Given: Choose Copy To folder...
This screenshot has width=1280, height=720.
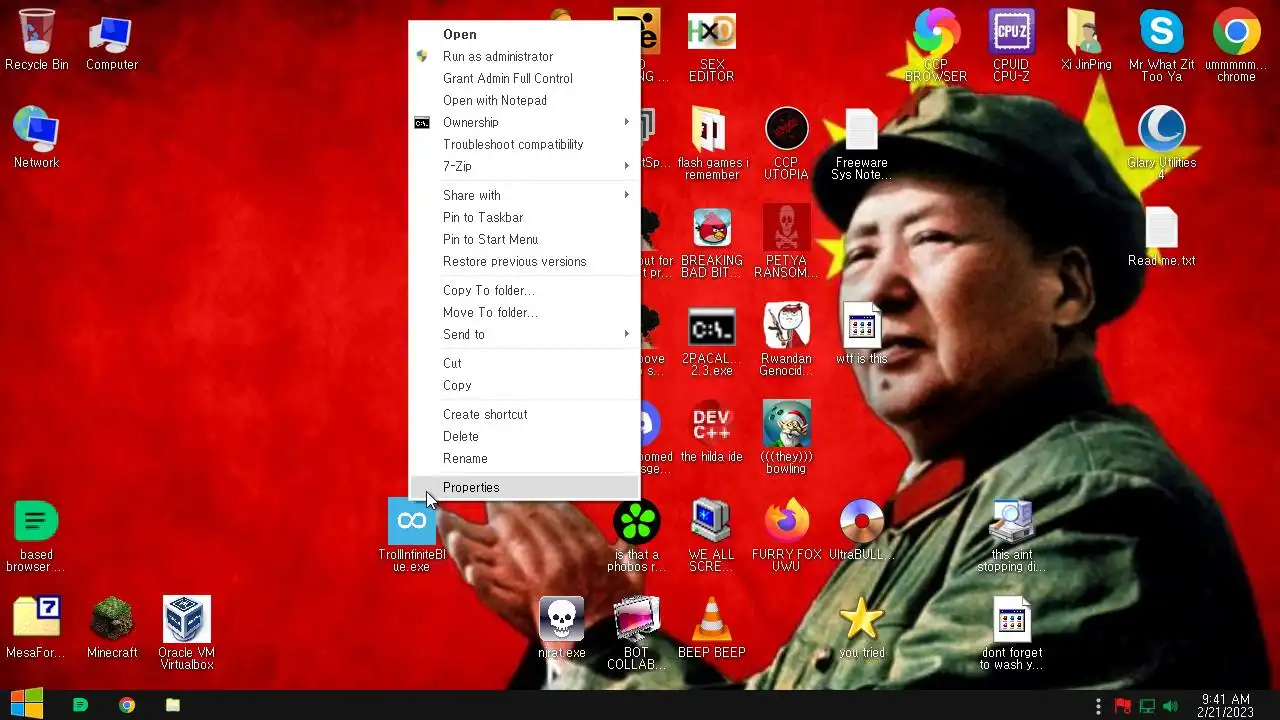Looking at the screenshot, I should click(x=524, y=290).
